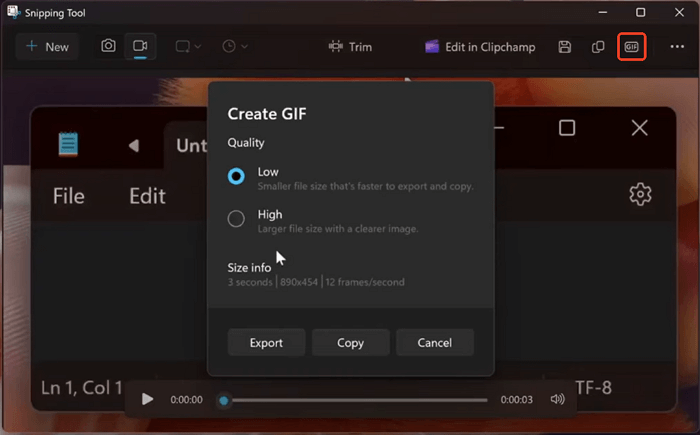The image size is (700, 435).
Task: Click the Snipping Tool app icon
Action: tap(13, 13)
